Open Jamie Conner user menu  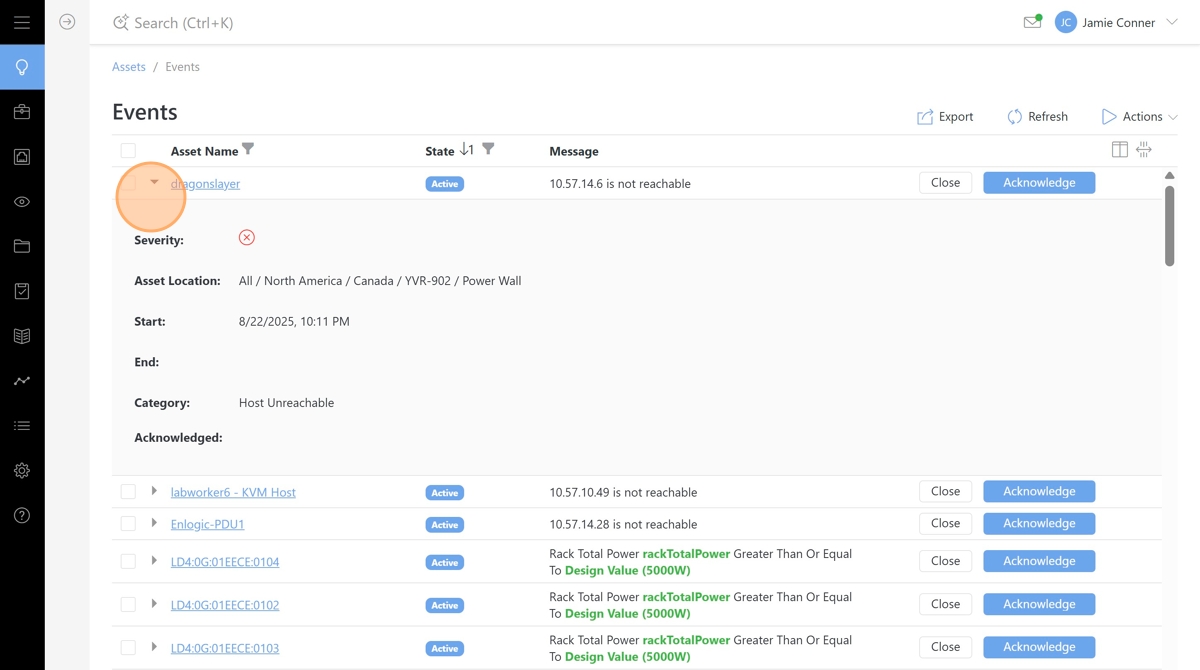(x=1118, y=22)
